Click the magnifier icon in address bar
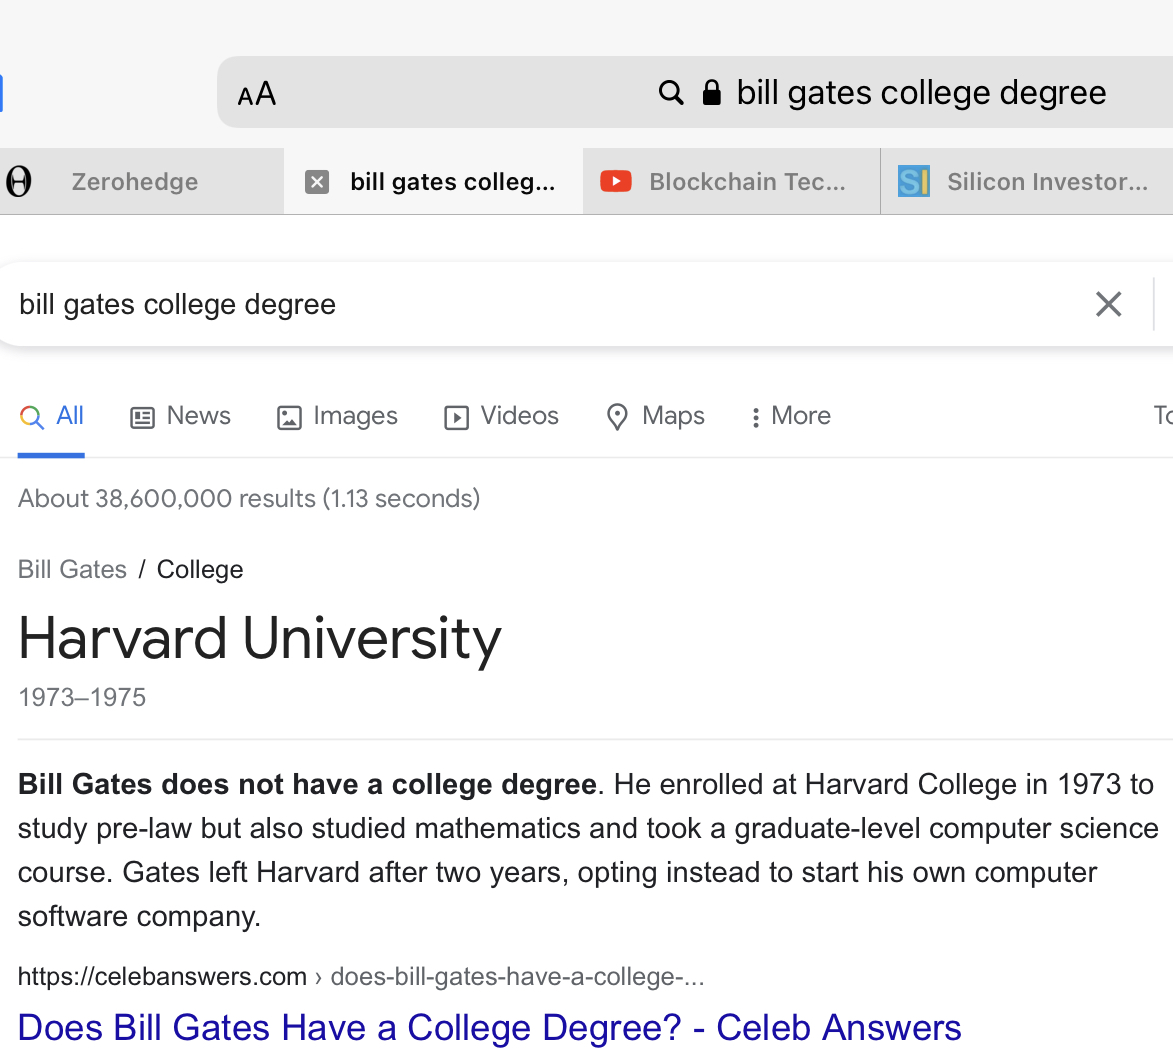 point(671,93)
